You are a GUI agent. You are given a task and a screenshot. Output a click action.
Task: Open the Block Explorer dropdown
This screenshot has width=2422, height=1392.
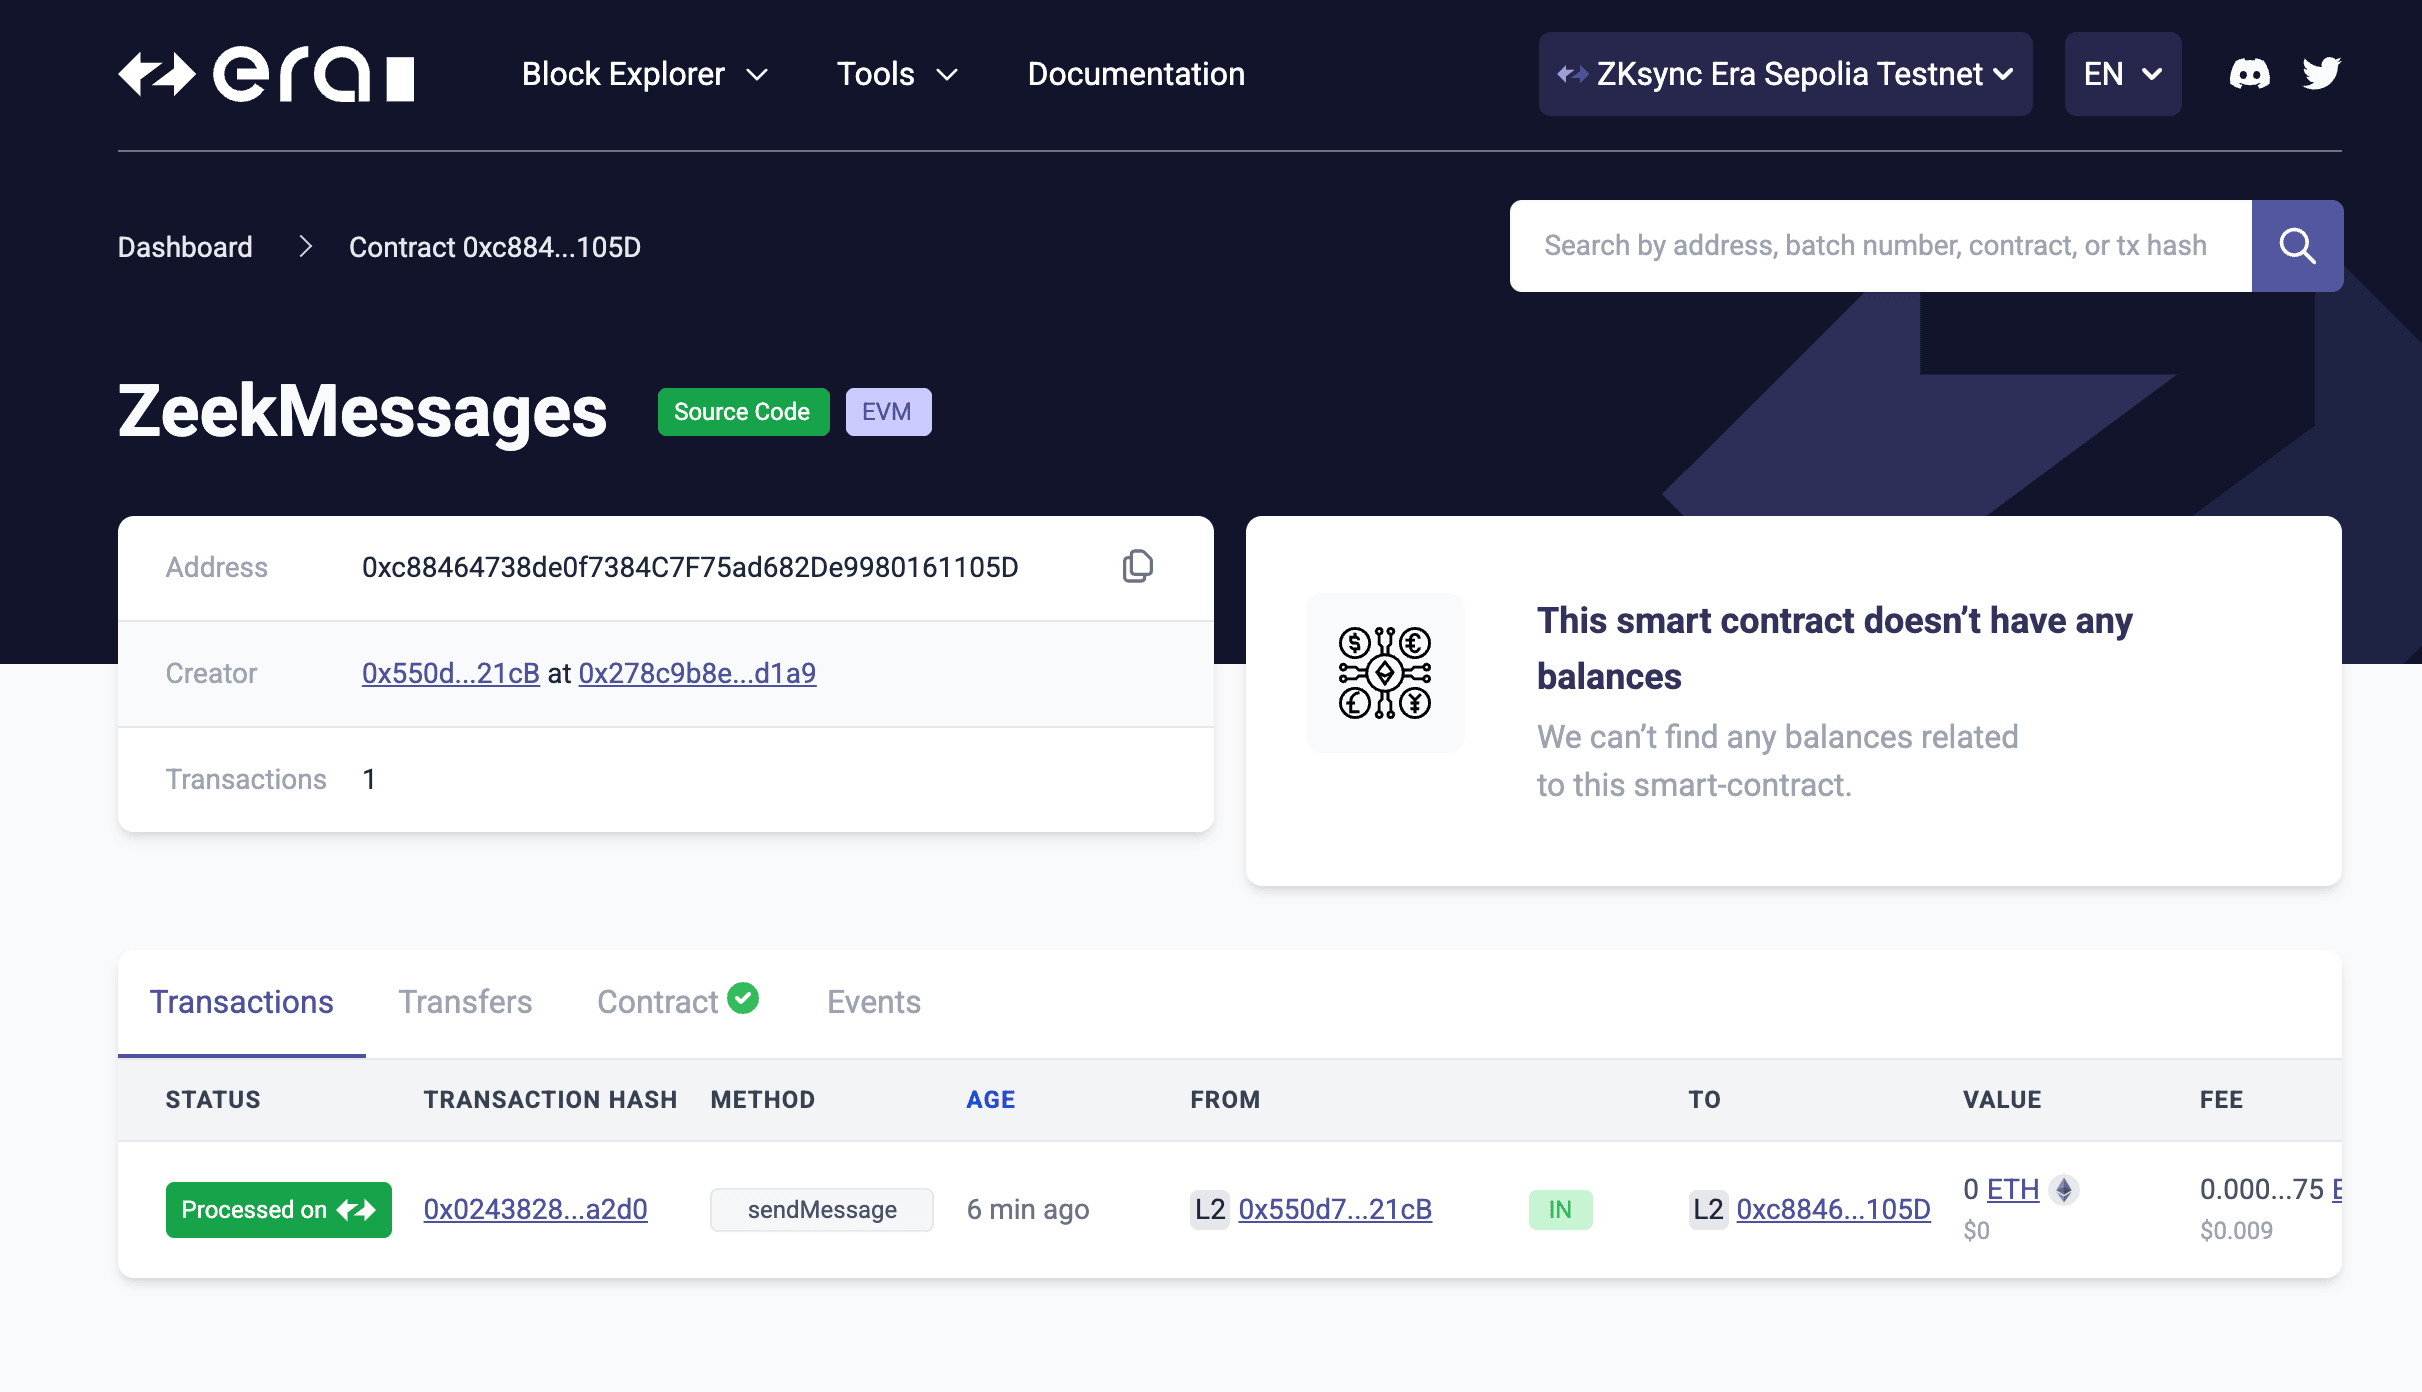[x=644, y=73]
